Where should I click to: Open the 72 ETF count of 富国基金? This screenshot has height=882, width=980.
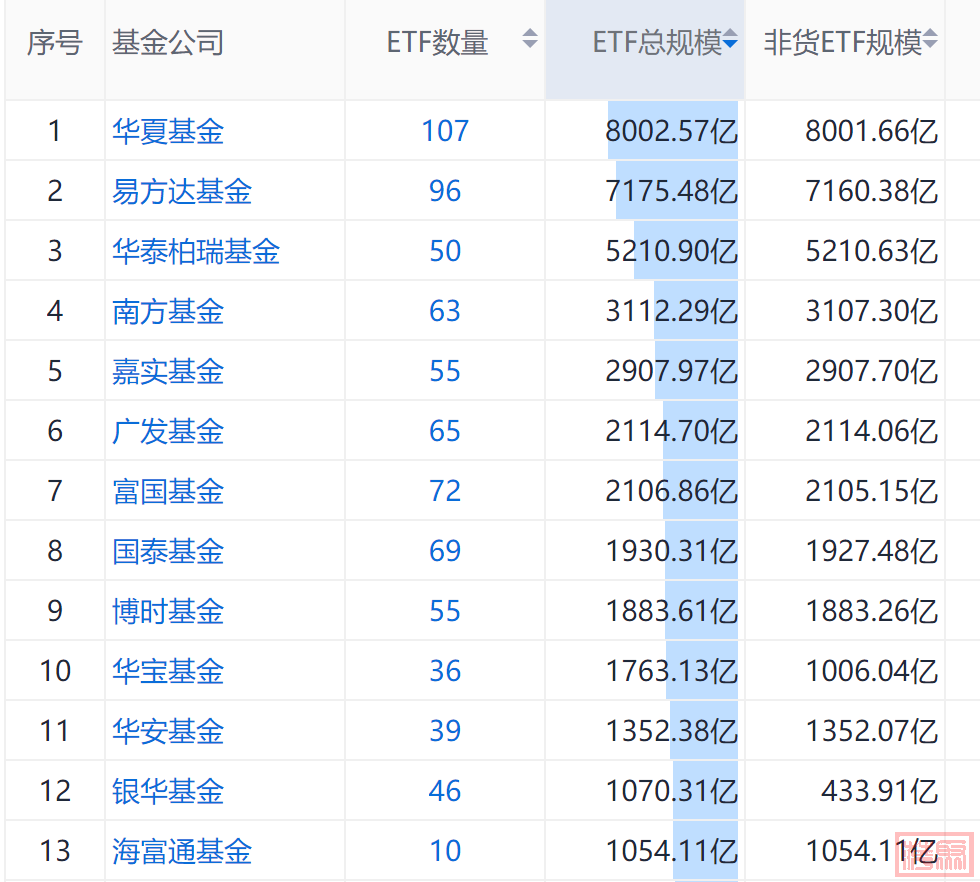(445, 491)
